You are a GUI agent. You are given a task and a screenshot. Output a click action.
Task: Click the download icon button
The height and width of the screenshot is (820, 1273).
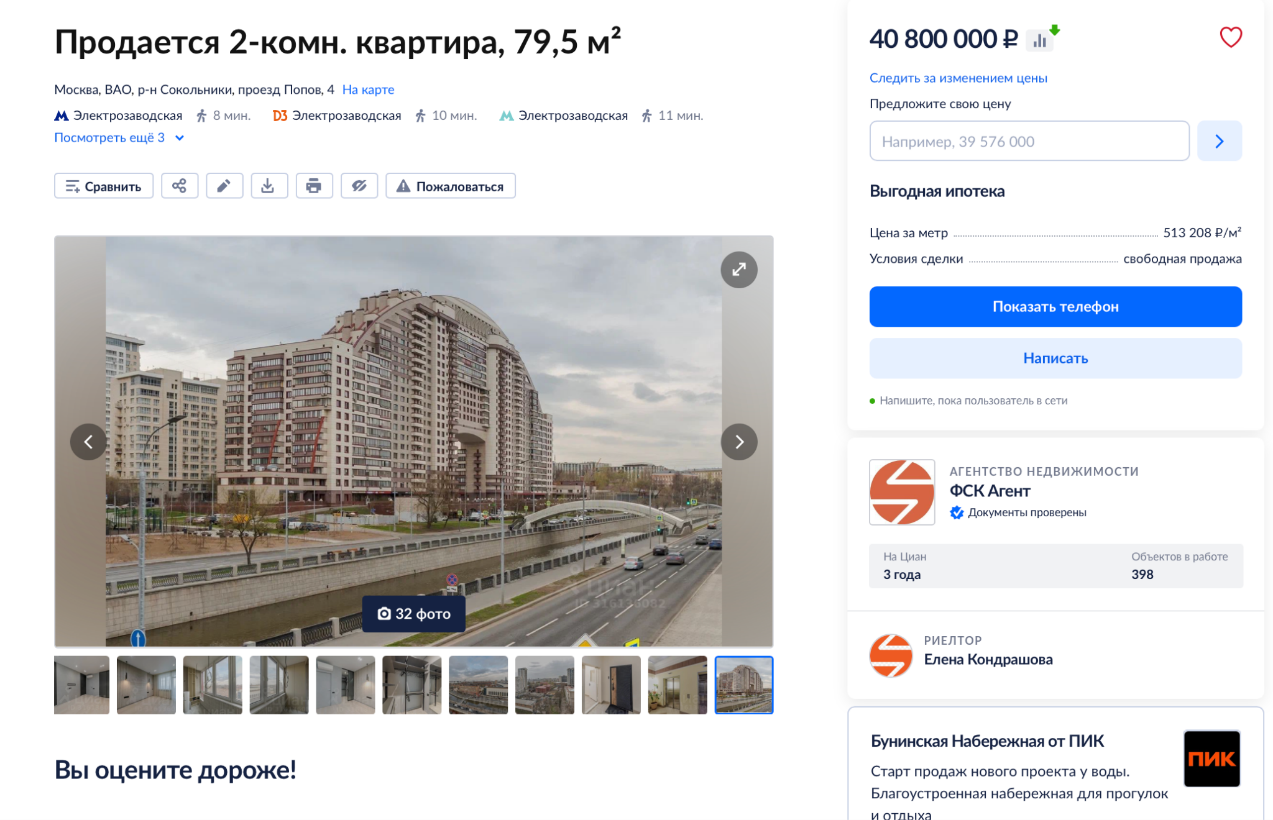coord(269,186)
